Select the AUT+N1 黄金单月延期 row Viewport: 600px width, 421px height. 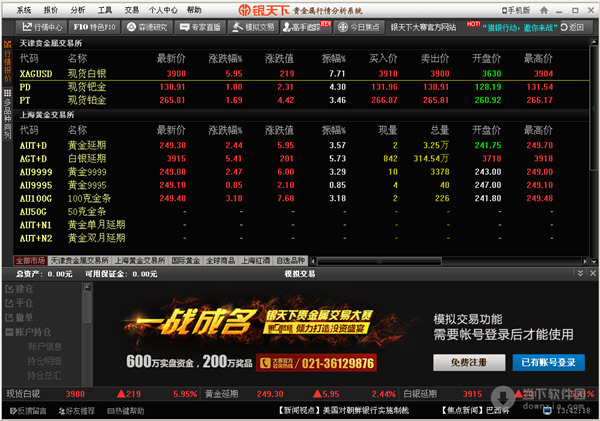click(x=301, y=225)
